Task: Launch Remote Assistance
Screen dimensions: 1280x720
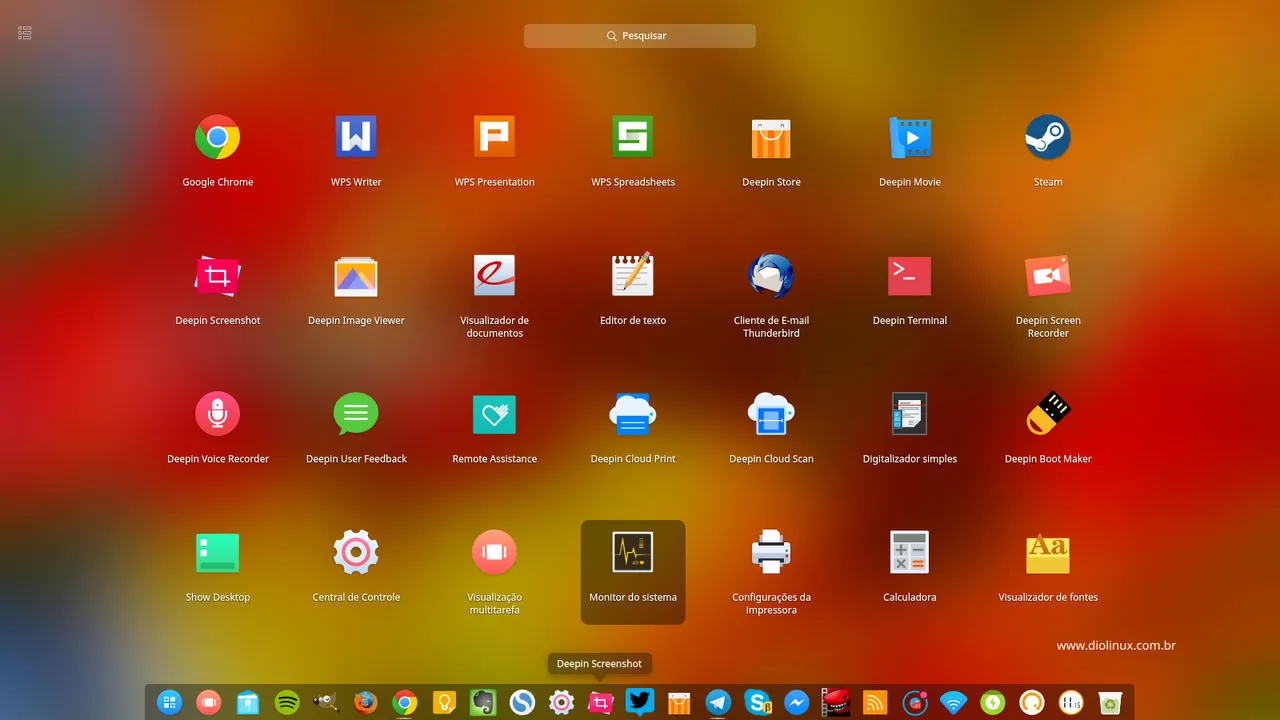Action: point(494,414)
